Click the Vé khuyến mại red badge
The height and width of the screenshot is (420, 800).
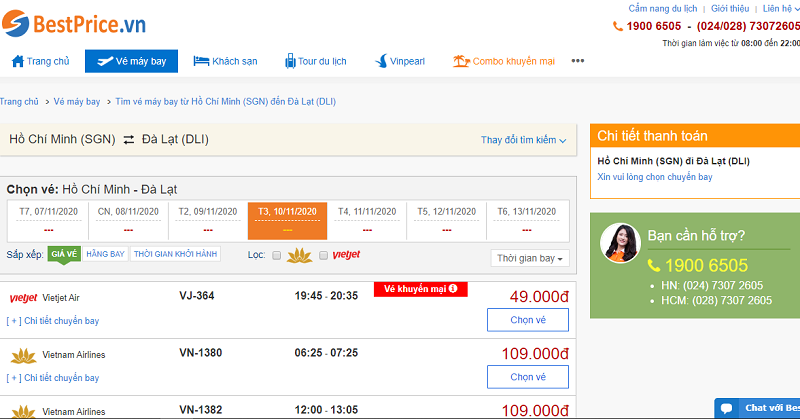(x=420, y=289)
